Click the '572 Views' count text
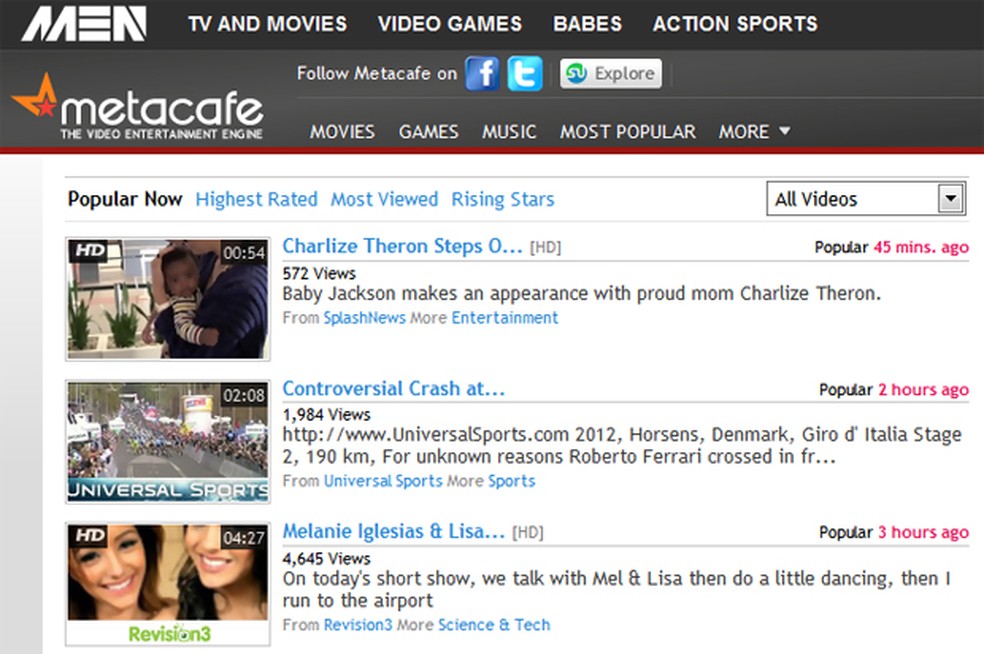 tap(319, 274)
